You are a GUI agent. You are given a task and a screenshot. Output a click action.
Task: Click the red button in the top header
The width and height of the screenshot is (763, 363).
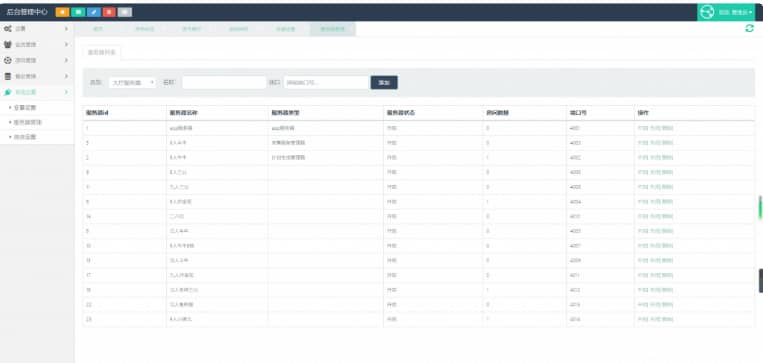point(109,12)
